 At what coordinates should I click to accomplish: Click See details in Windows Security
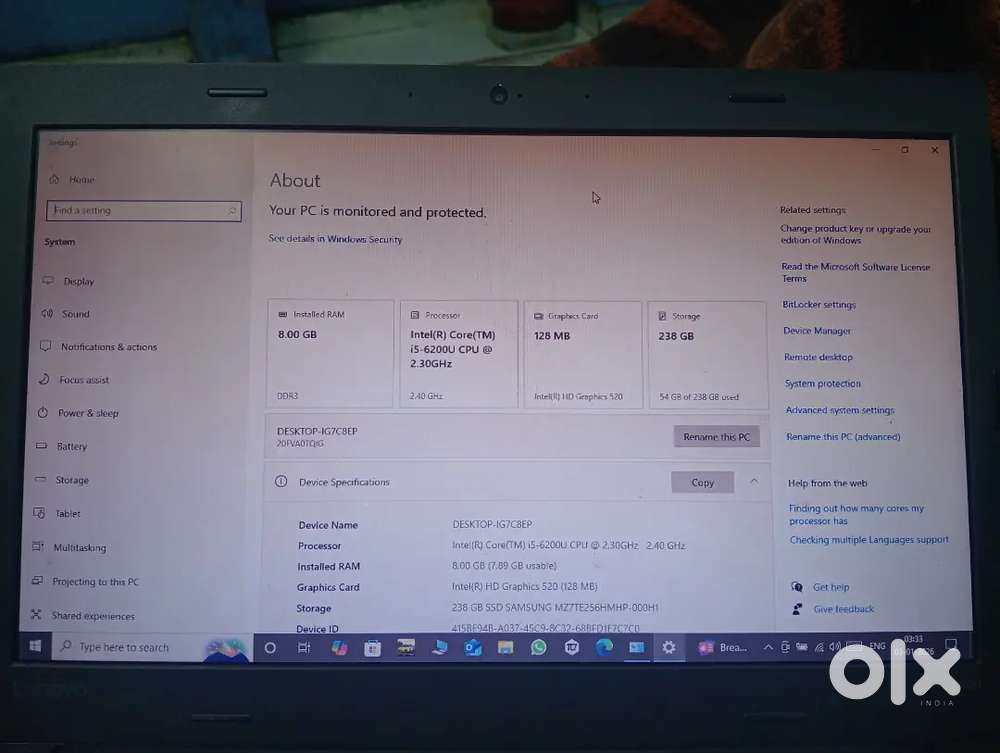pos(335,239)
